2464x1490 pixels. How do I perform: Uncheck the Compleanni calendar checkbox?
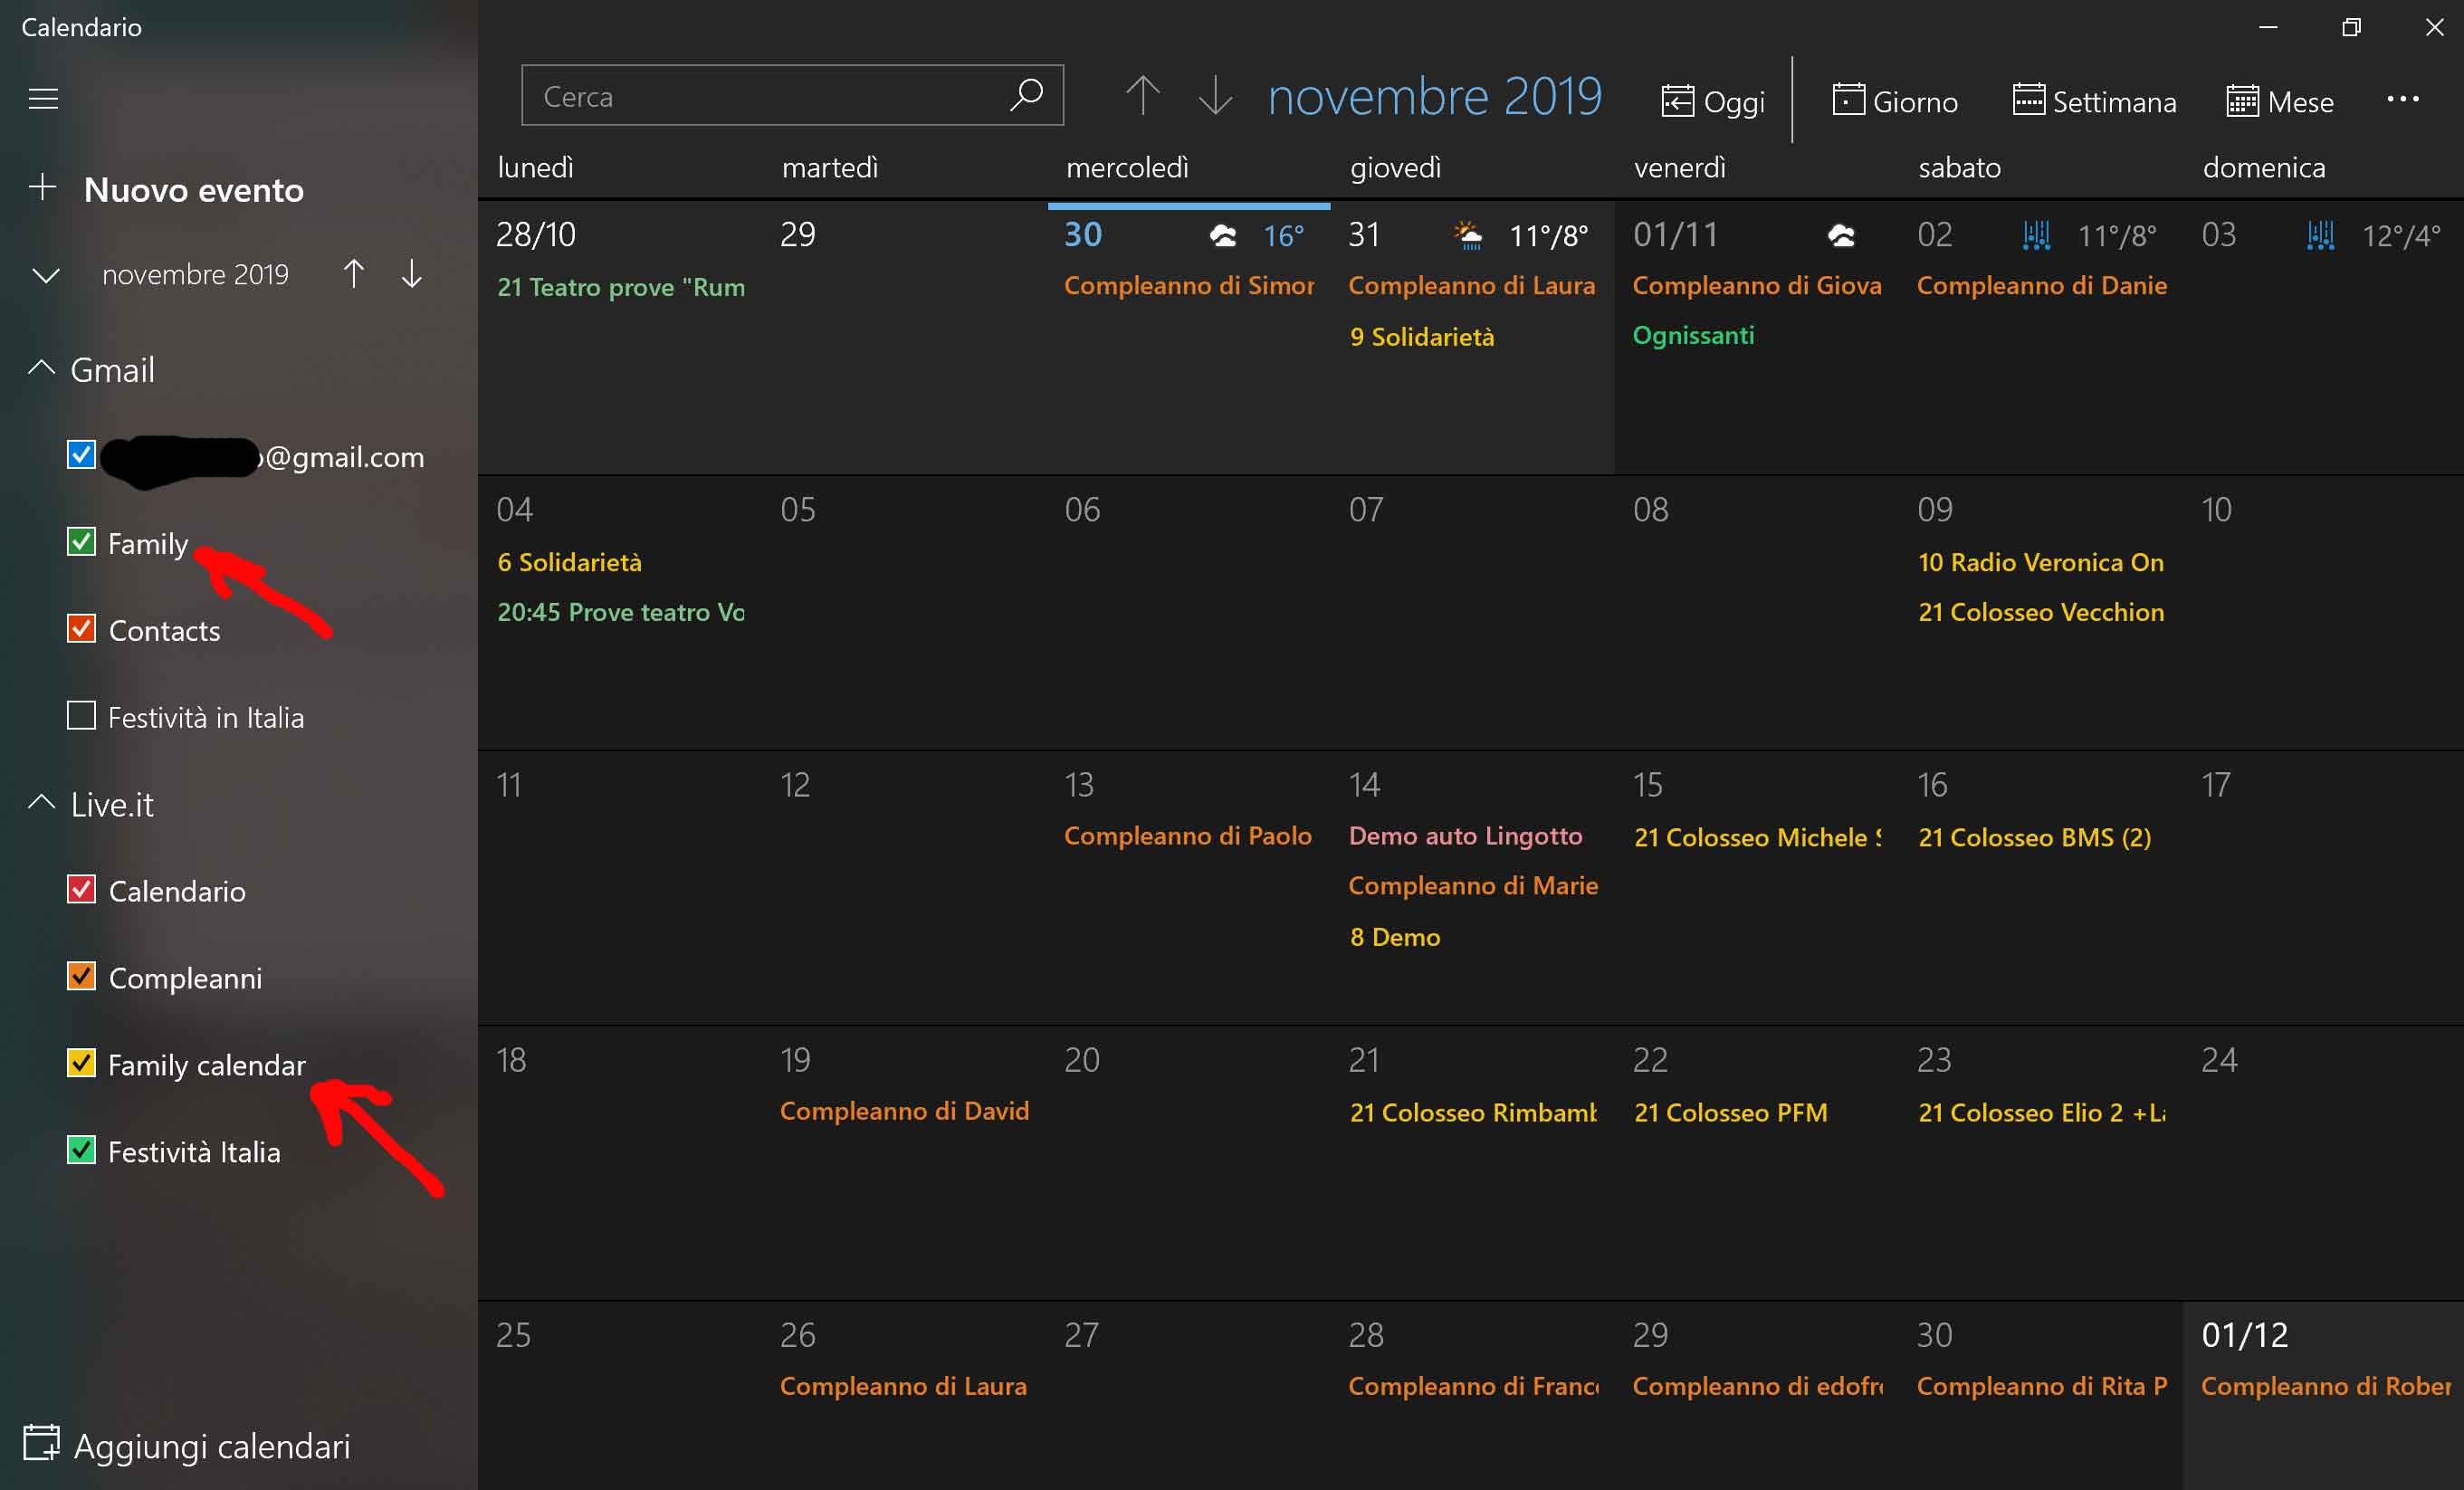pos(81,976)
